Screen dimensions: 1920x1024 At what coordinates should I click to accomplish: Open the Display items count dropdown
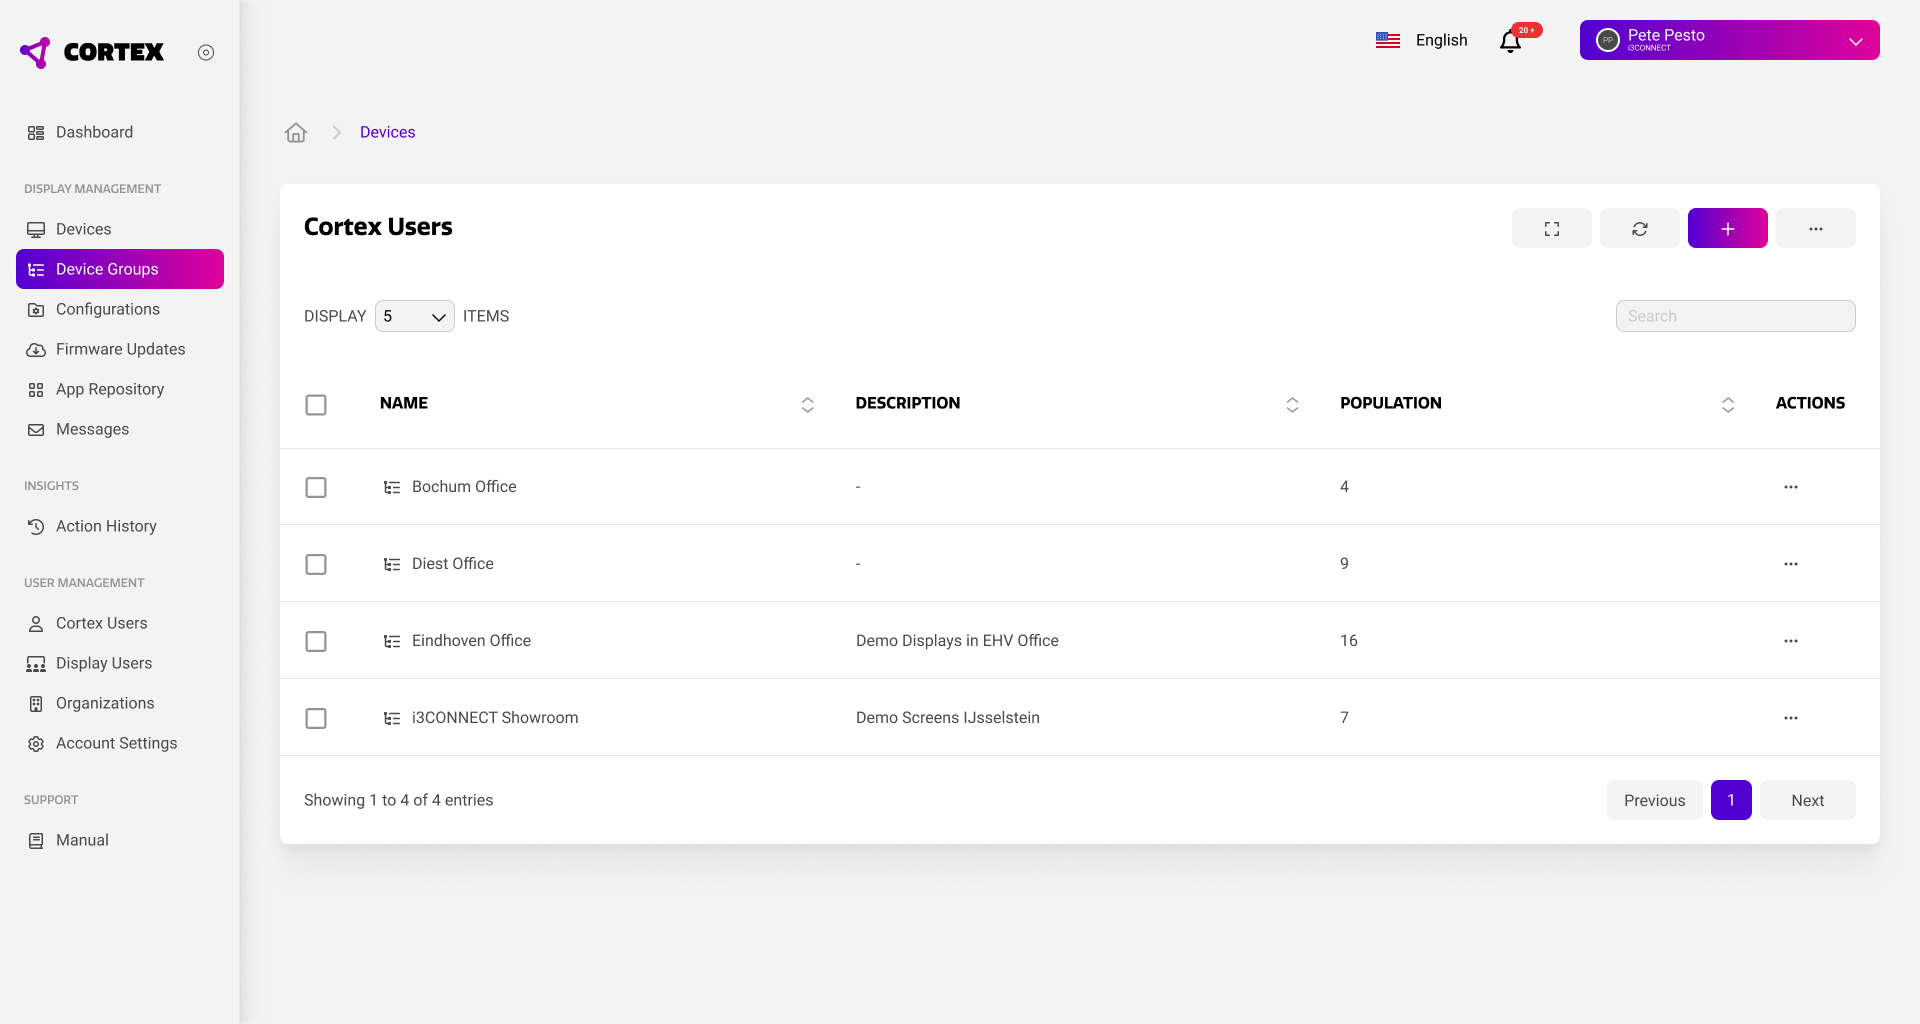[414, 317]
